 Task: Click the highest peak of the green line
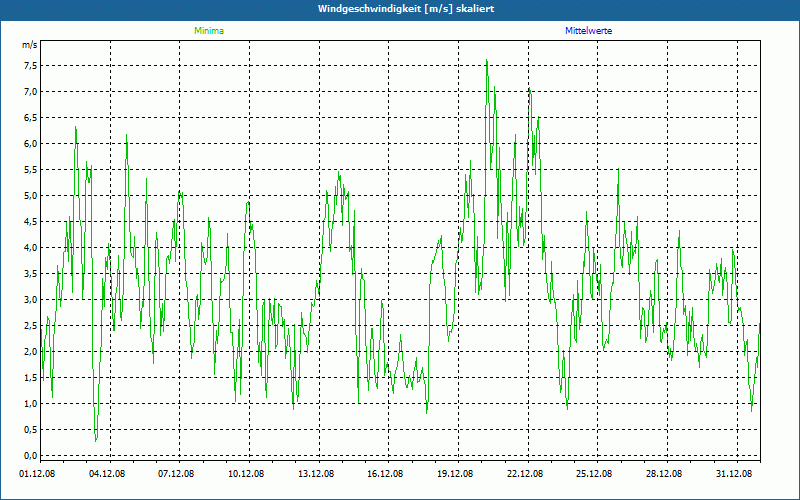(486, 60)
